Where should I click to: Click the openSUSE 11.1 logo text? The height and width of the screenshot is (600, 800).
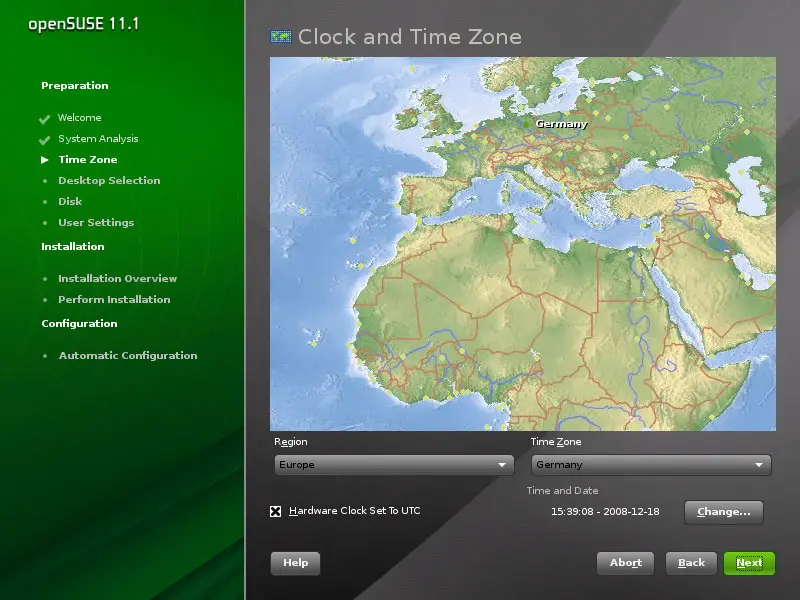(83, 24)
